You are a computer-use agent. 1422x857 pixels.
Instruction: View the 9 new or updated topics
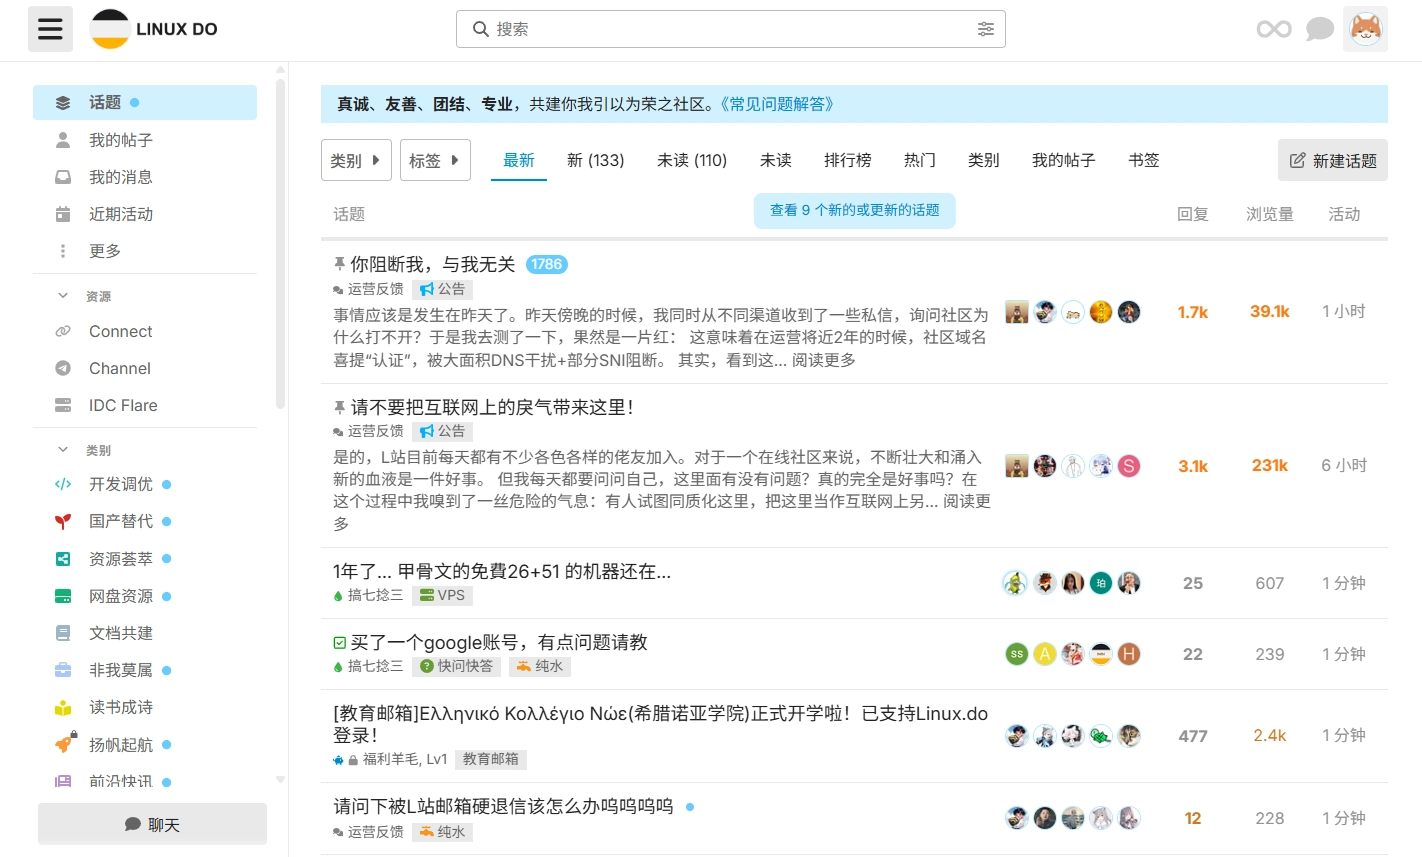tap(854, 210)
